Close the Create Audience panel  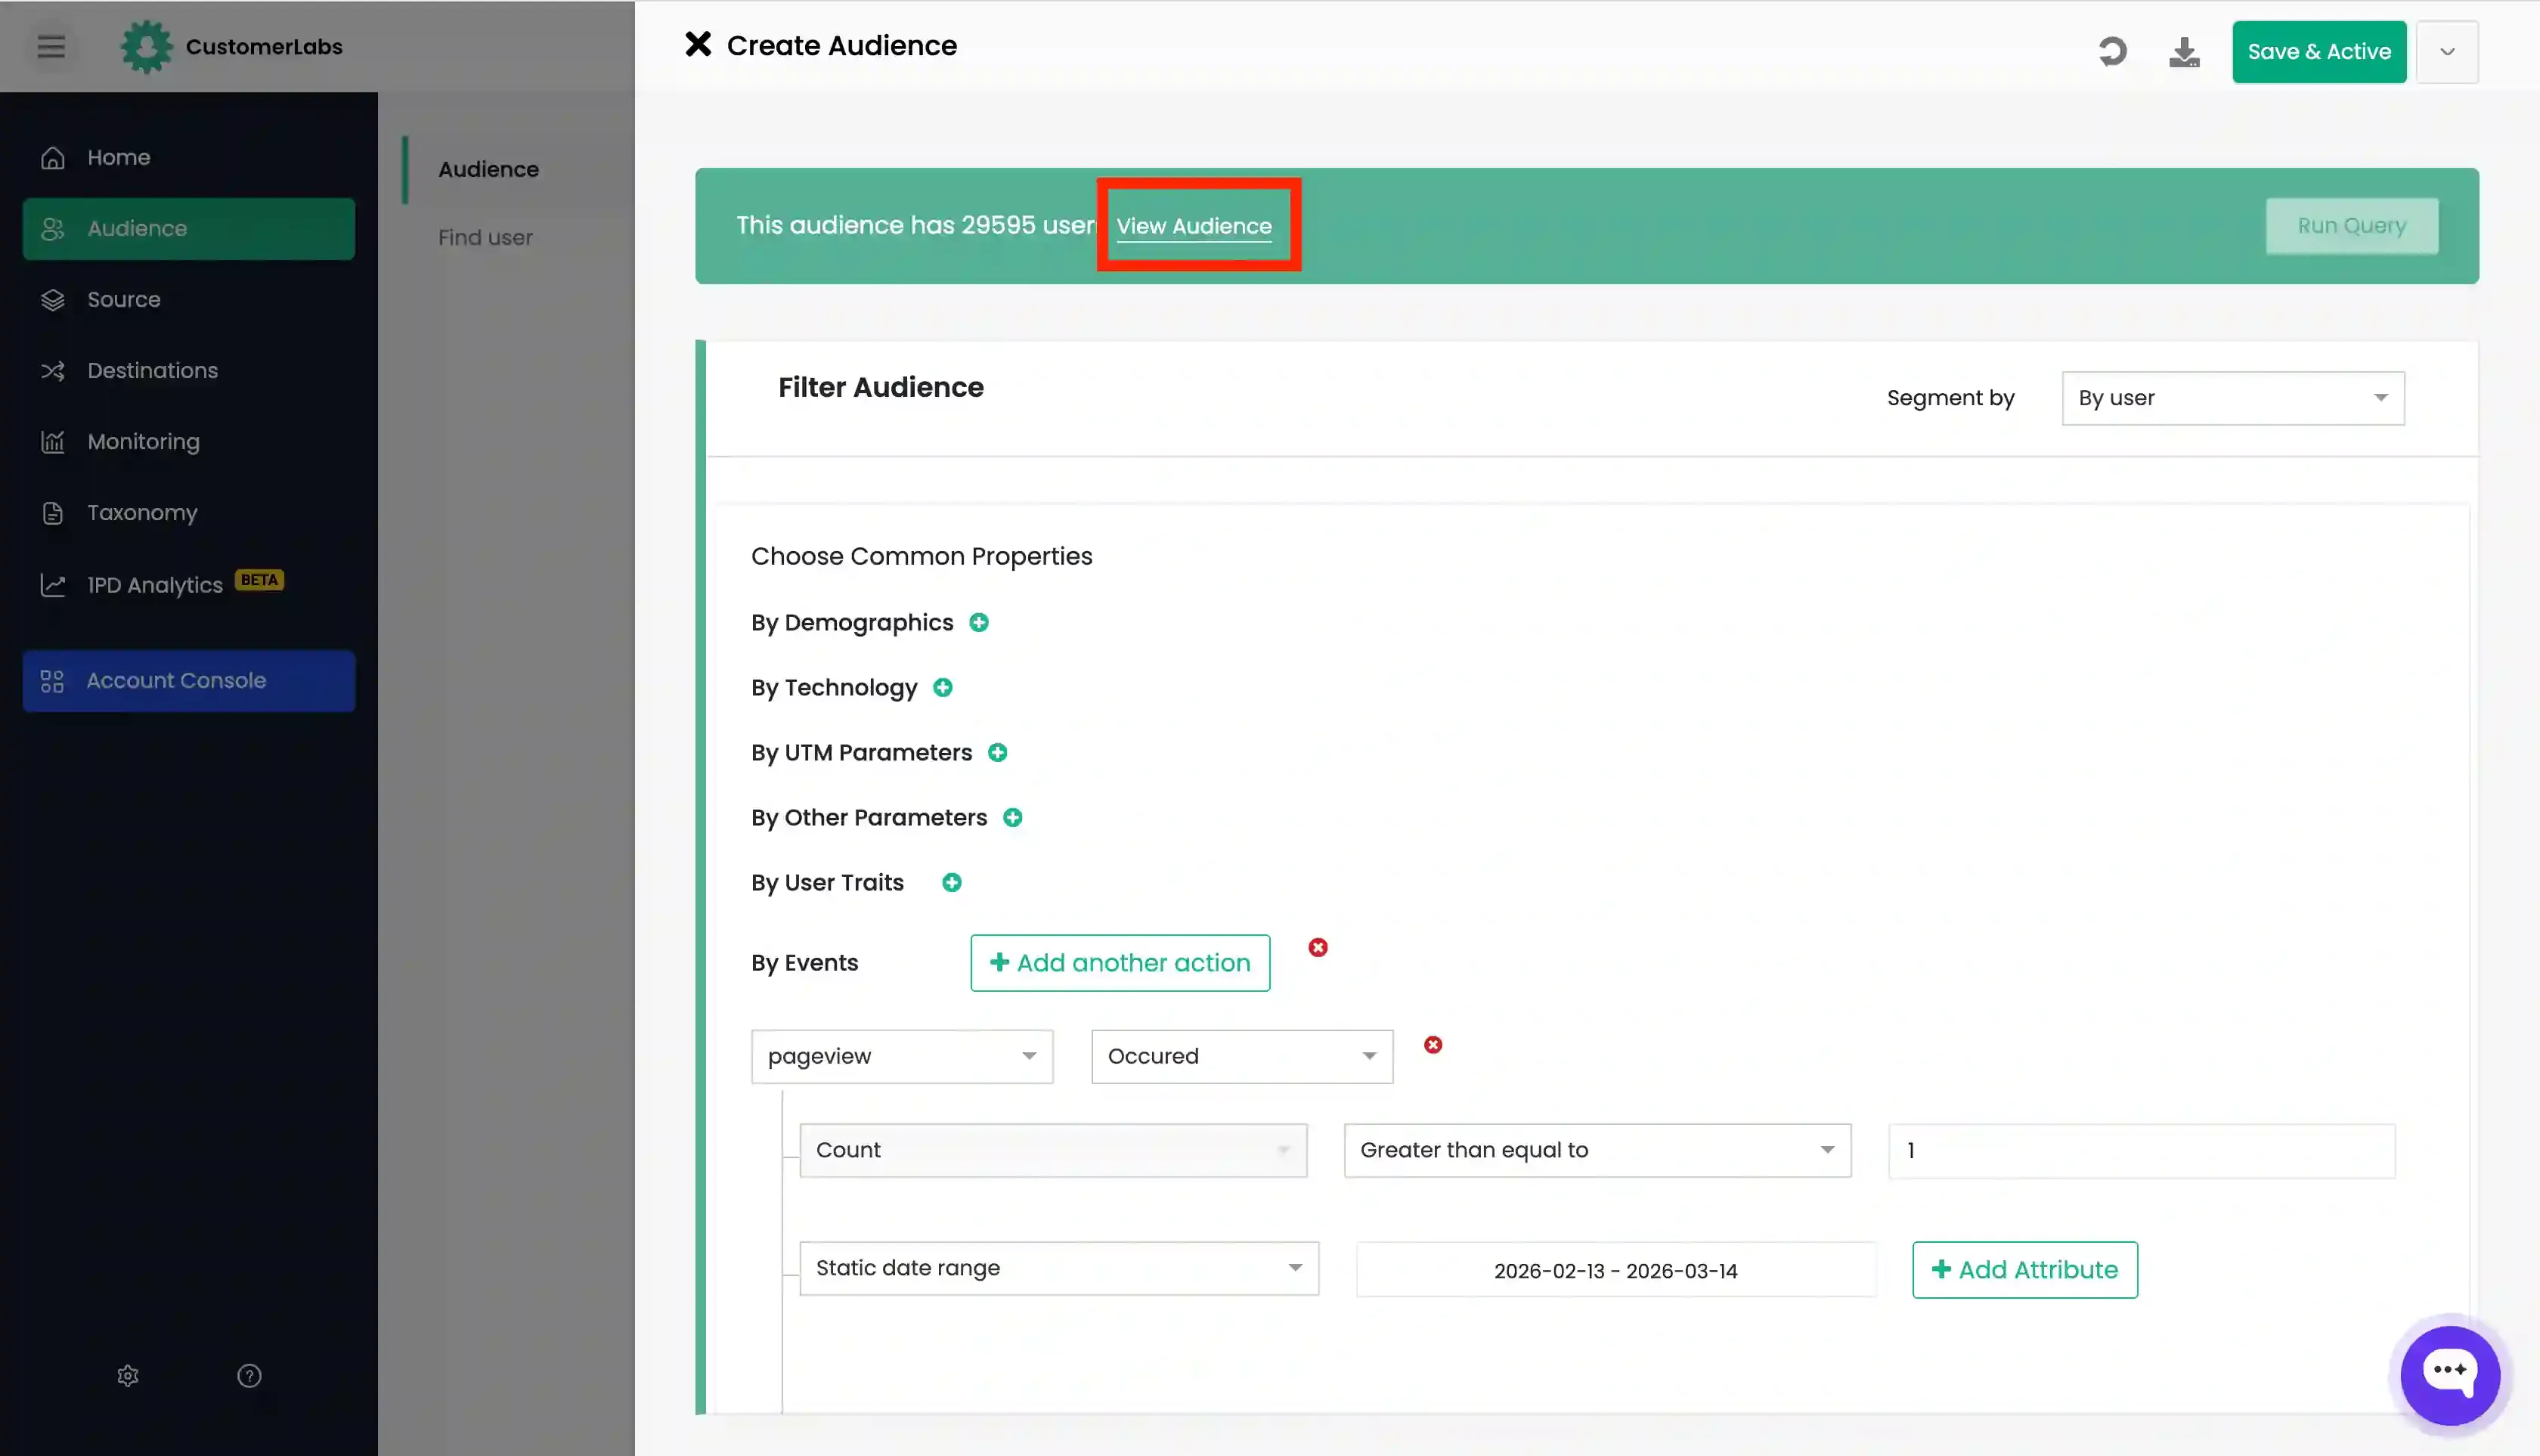click(698, 44)
